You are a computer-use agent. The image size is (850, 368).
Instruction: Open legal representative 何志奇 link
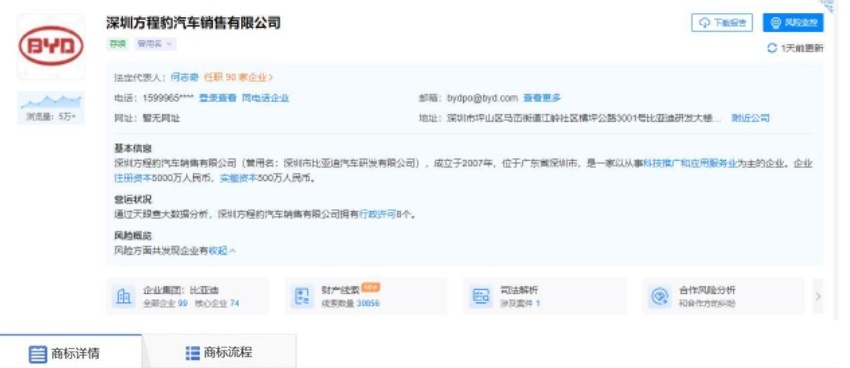click(185, 78)
